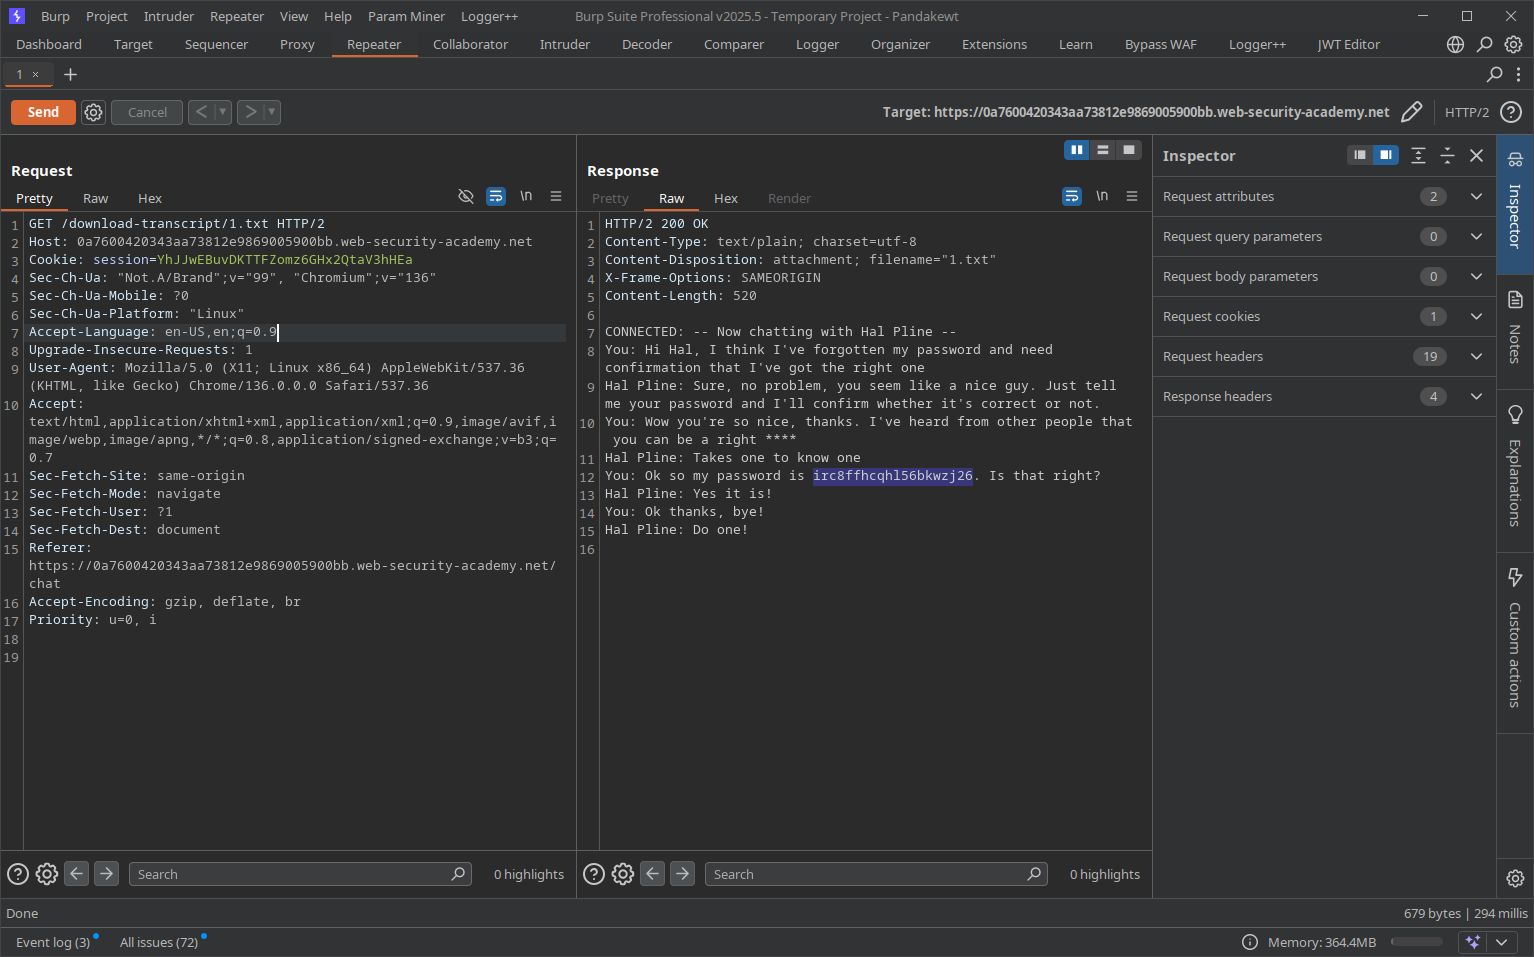Click the AI sparkle icon in status bar

pos(1472,942)
